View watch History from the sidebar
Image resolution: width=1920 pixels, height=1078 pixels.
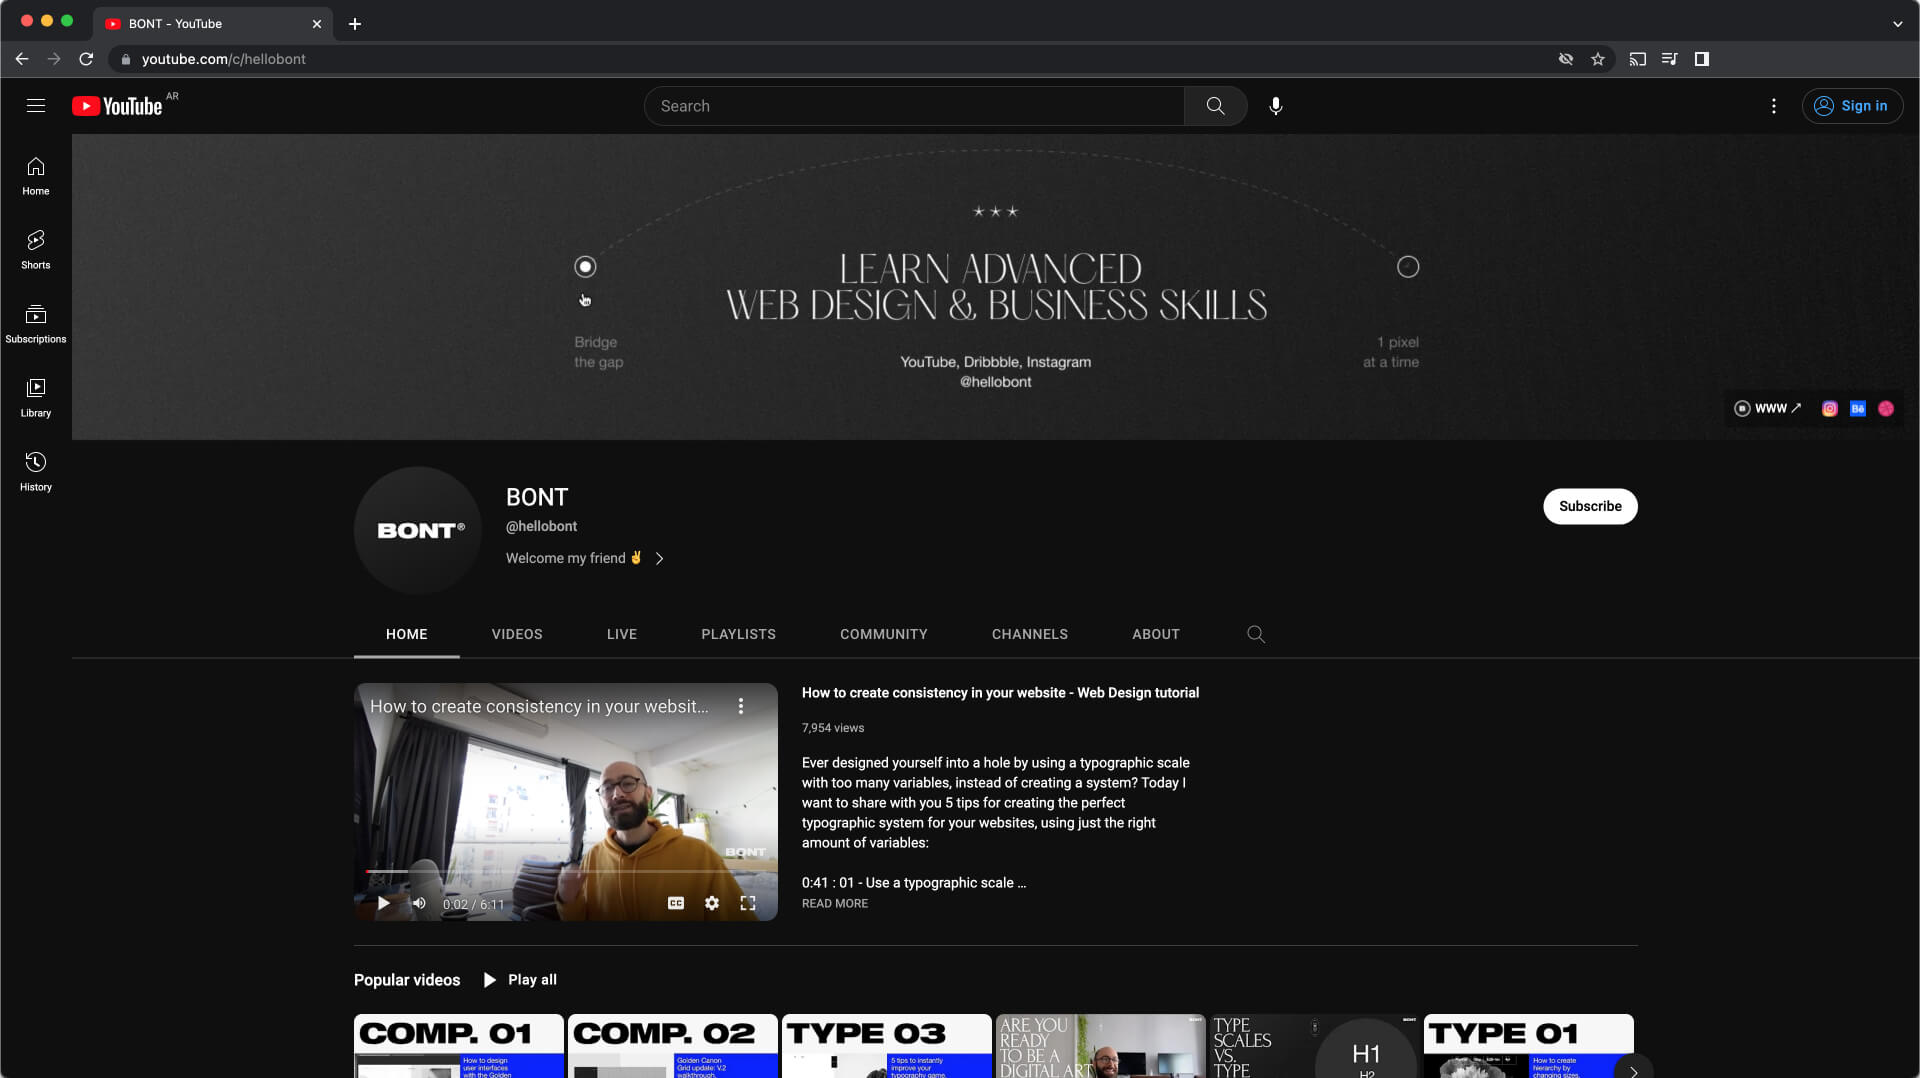coord(36,470)
